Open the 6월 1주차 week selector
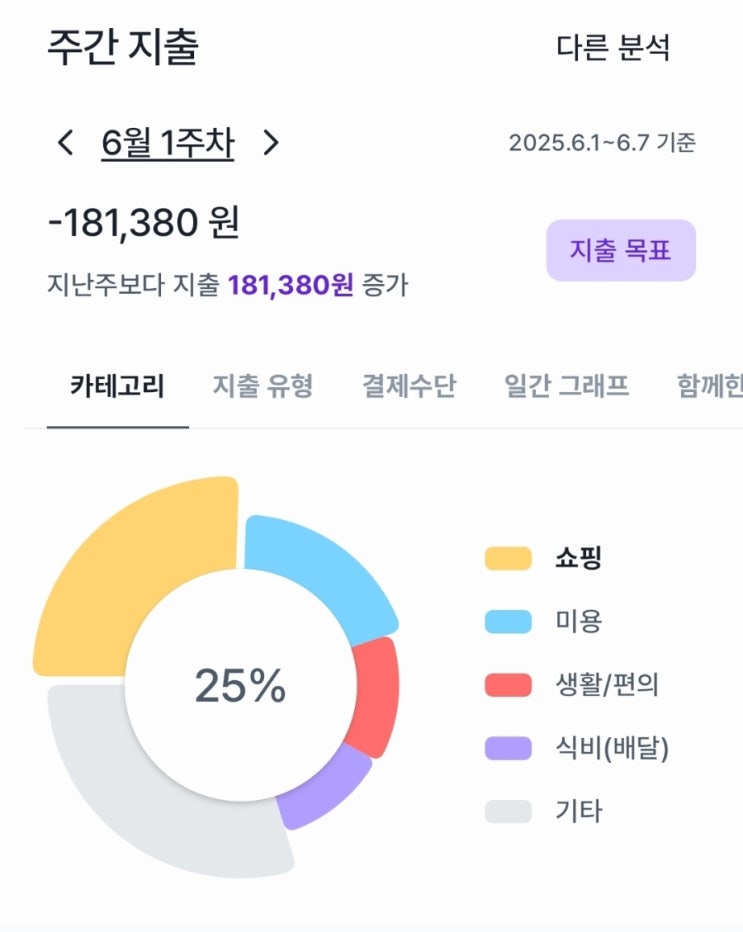Viewport: 743px width, 932px height. click(167, 144)
